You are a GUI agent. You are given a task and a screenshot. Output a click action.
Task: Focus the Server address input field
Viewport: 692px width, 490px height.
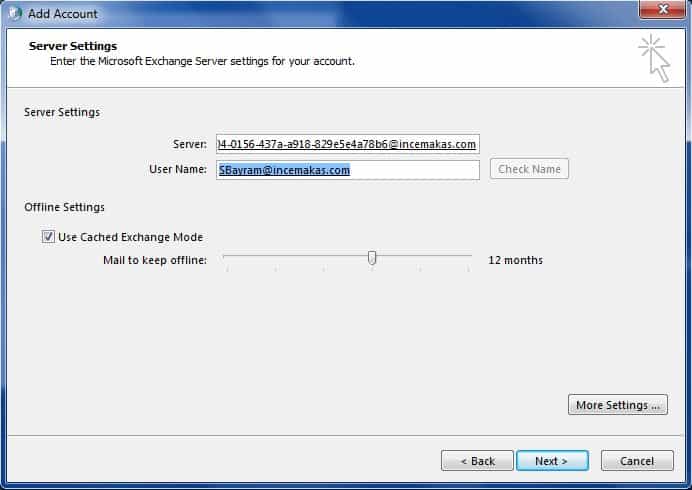[x=347, y=144]
